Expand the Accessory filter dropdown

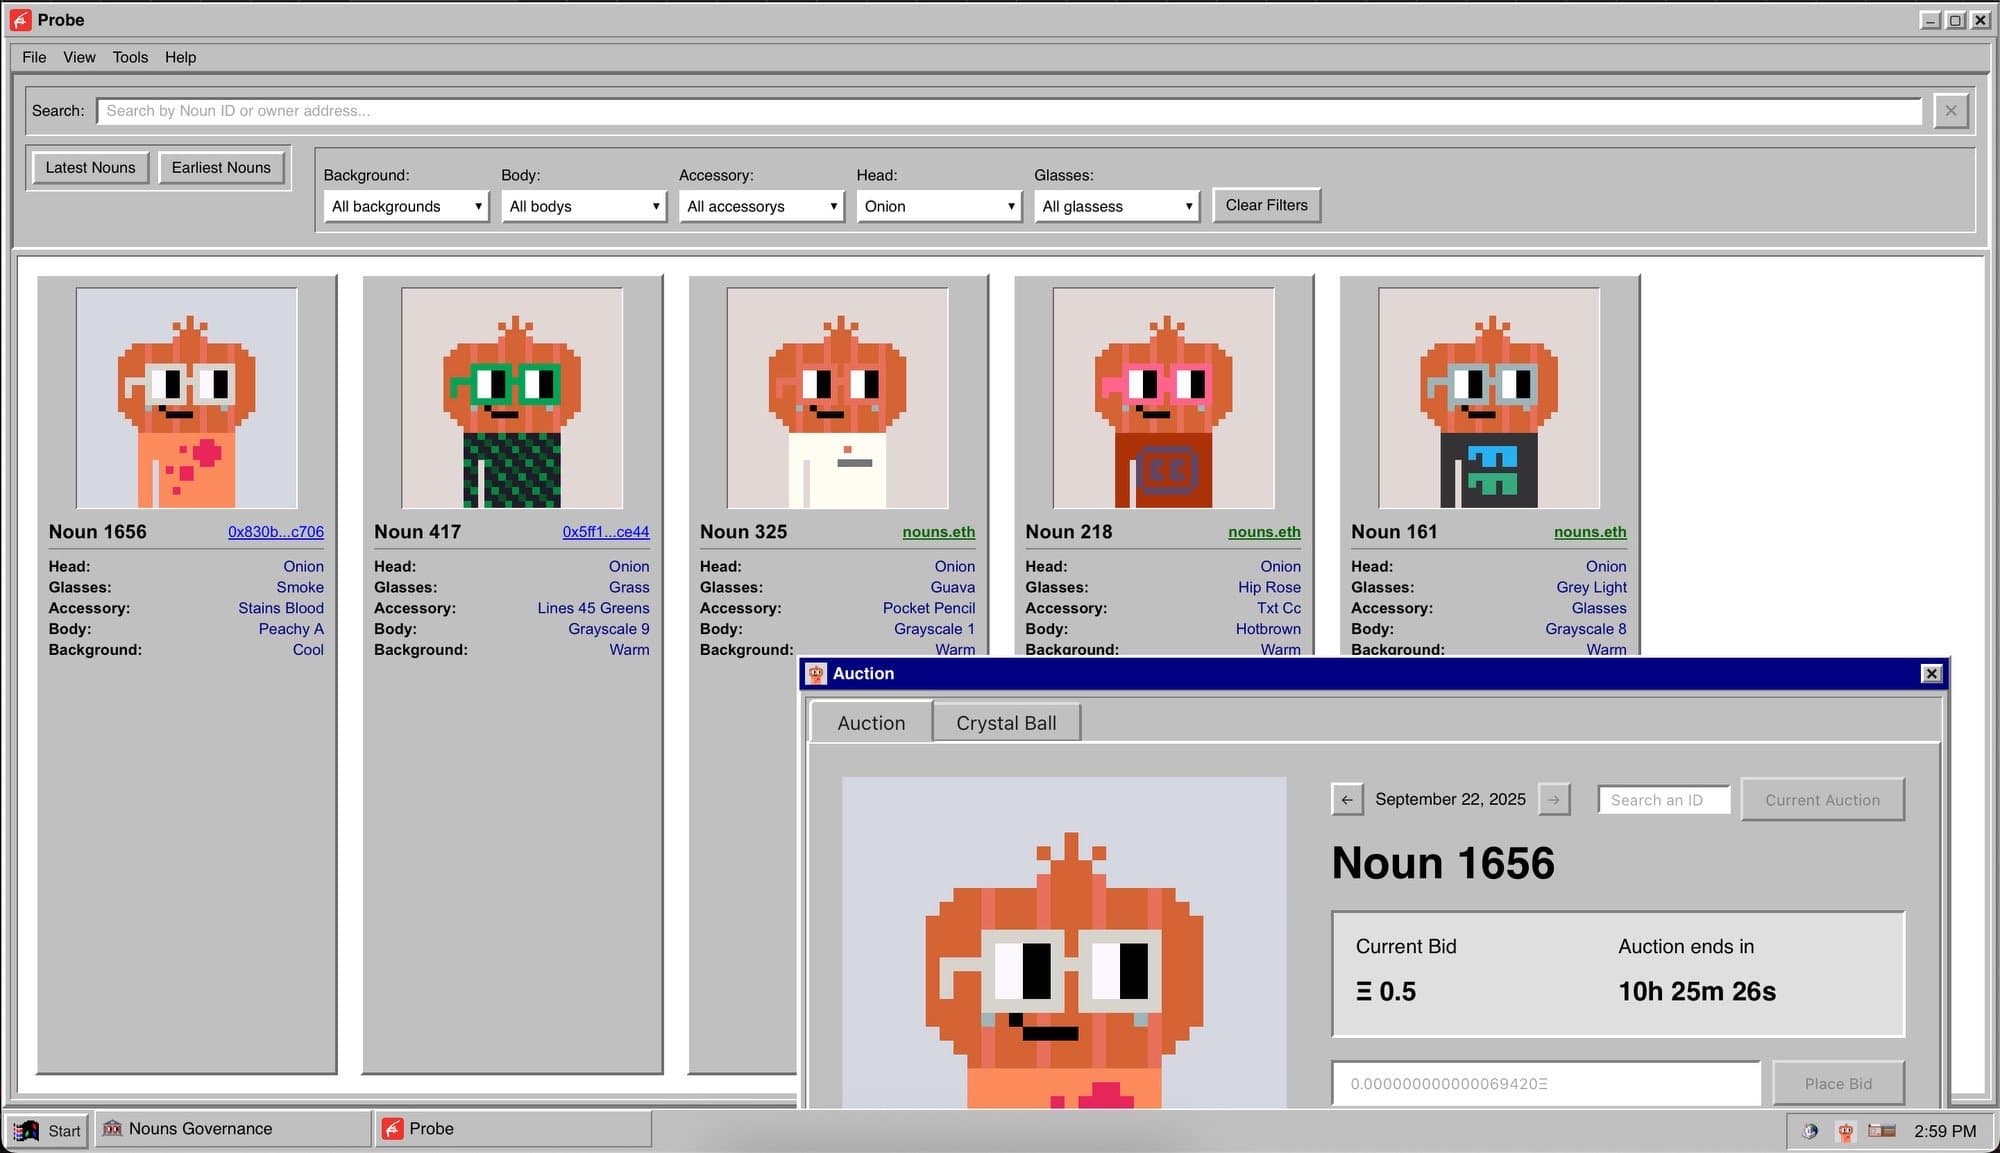[761, 206]
